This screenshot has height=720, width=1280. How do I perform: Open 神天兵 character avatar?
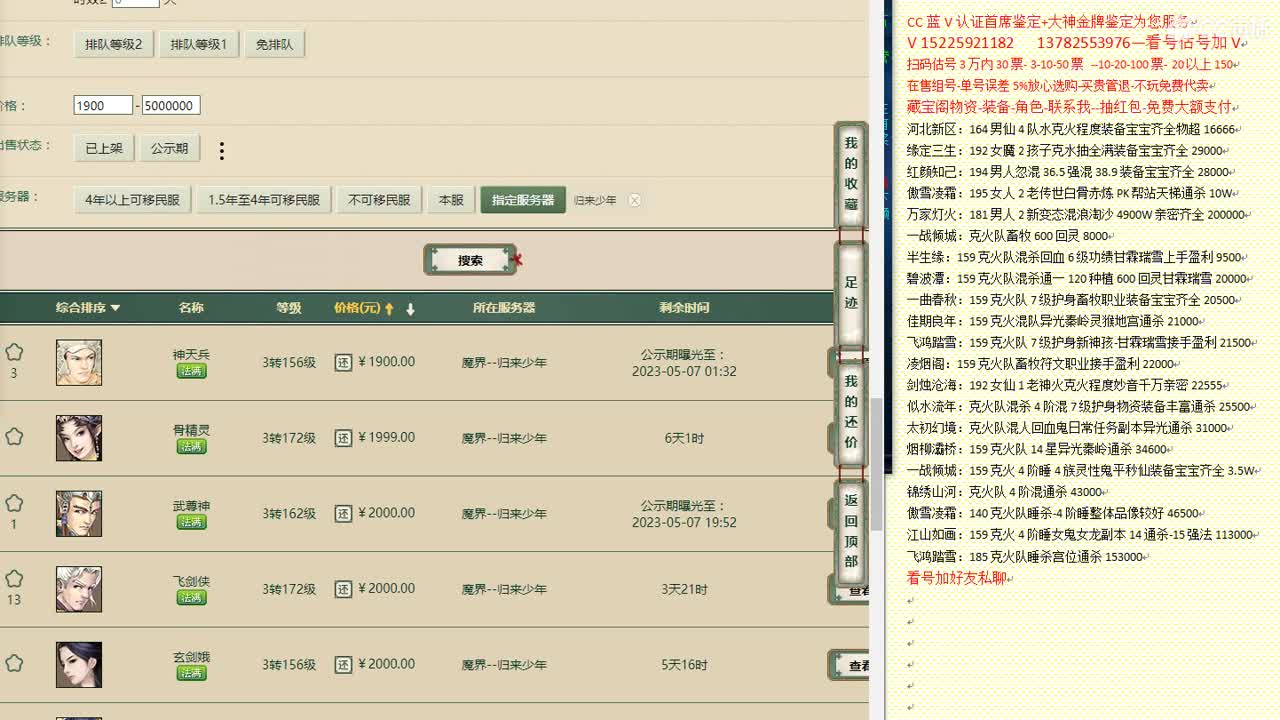(x=79, y=362)
